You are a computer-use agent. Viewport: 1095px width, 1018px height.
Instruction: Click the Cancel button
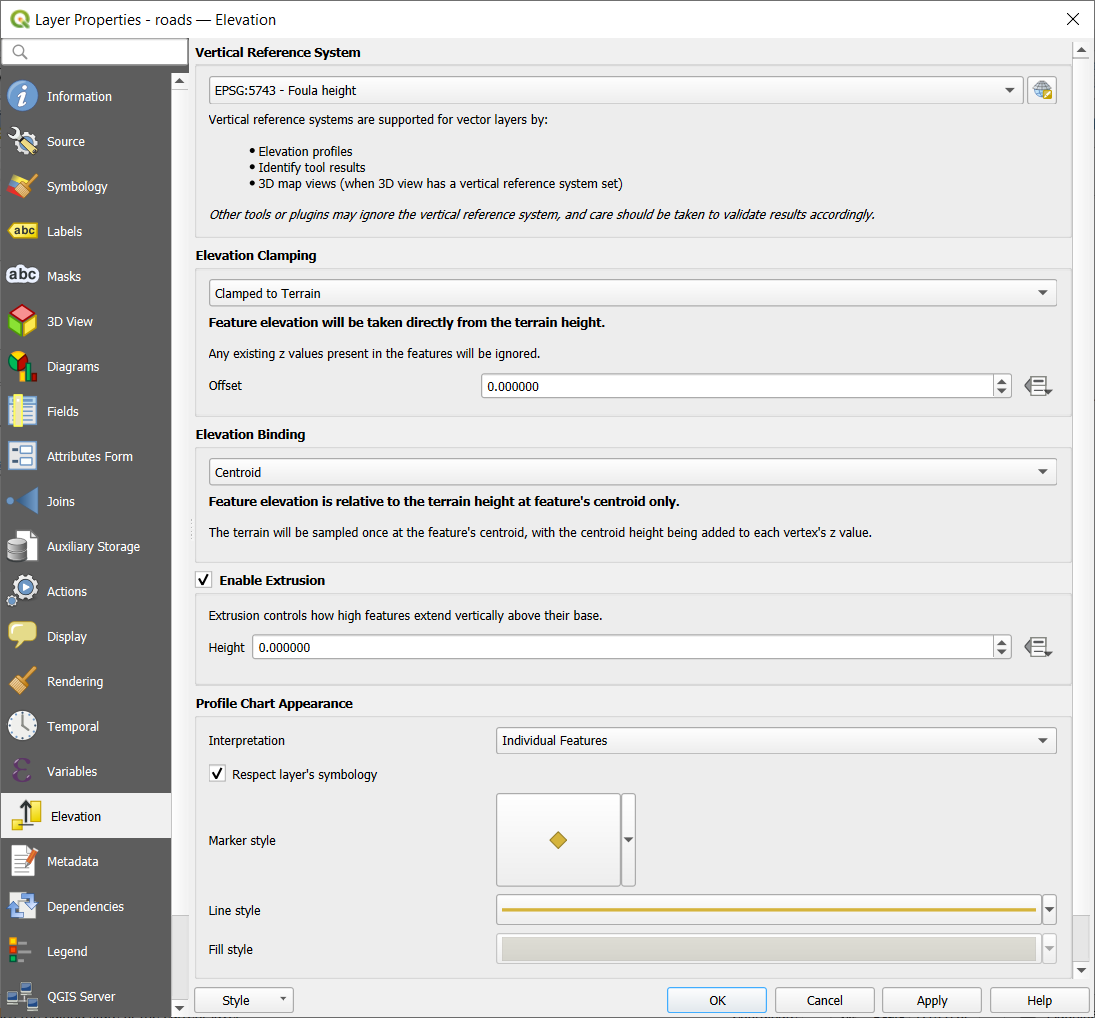tap(824, 1000)
